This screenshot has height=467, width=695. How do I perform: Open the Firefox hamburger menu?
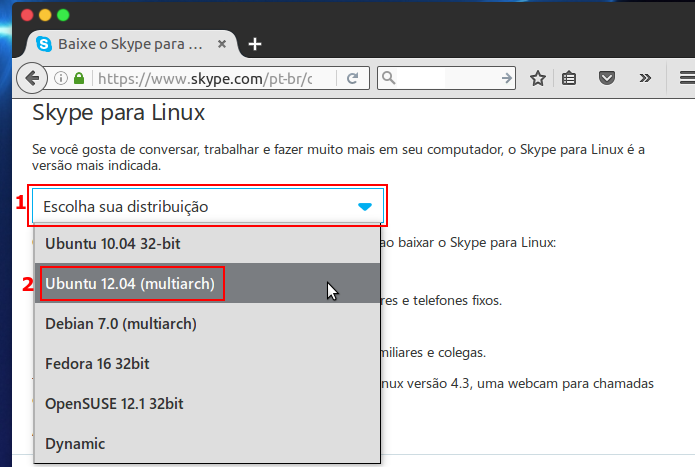tap(687, 78)
